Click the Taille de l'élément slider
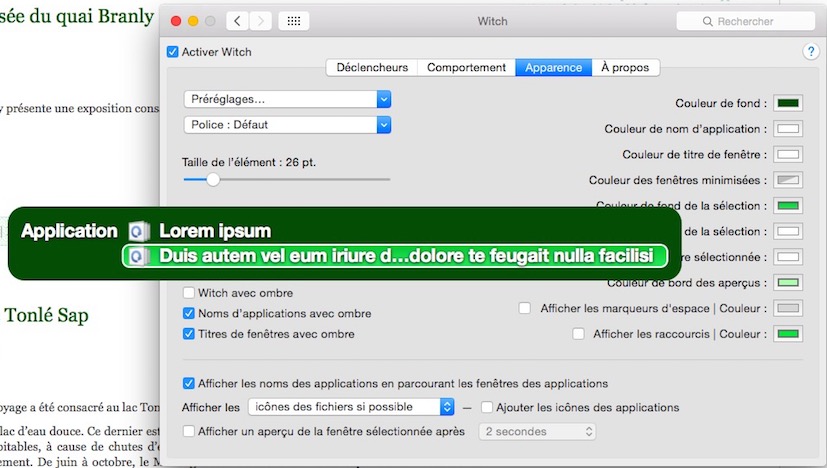 point(213,179)
